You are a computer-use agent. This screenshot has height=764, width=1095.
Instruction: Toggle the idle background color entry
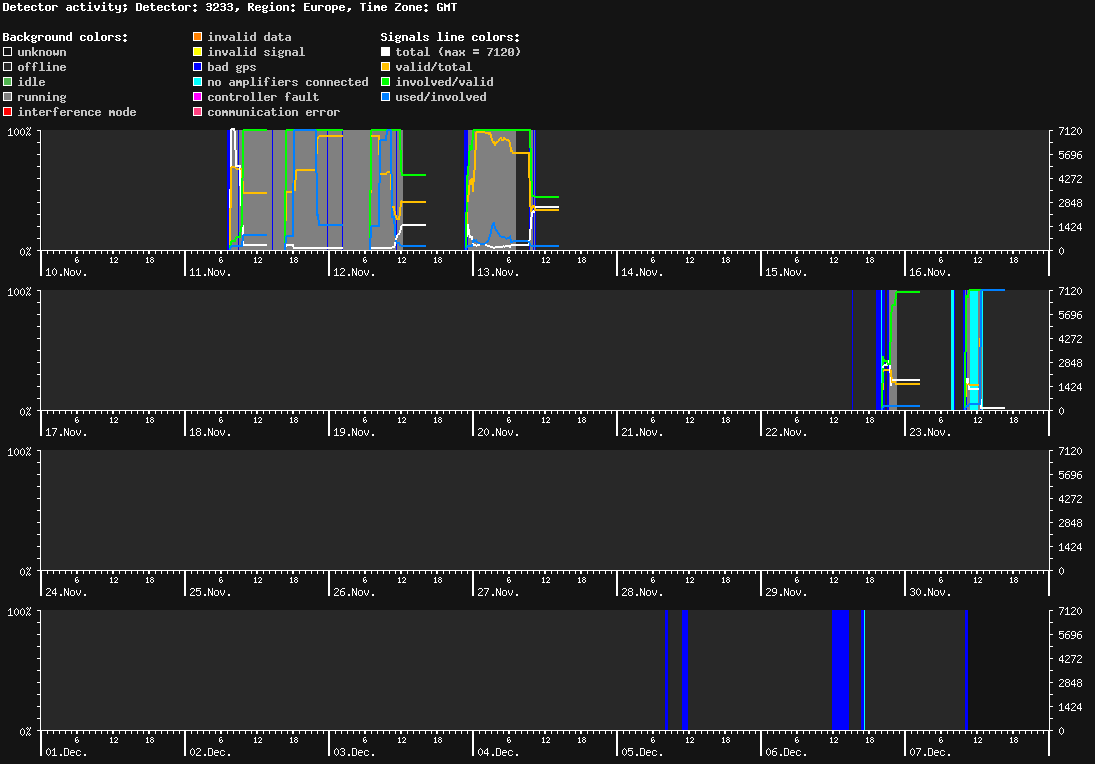(7, 81)
